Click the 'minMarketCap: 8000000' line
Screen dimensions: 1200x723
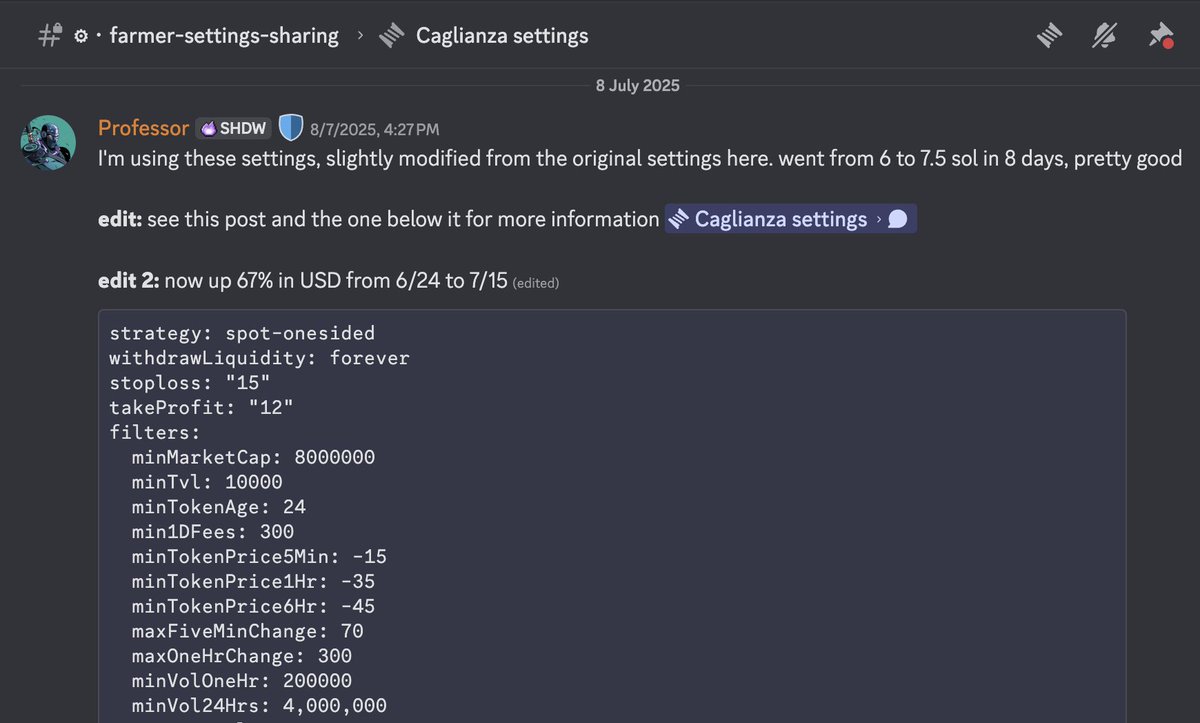[253, 457]
